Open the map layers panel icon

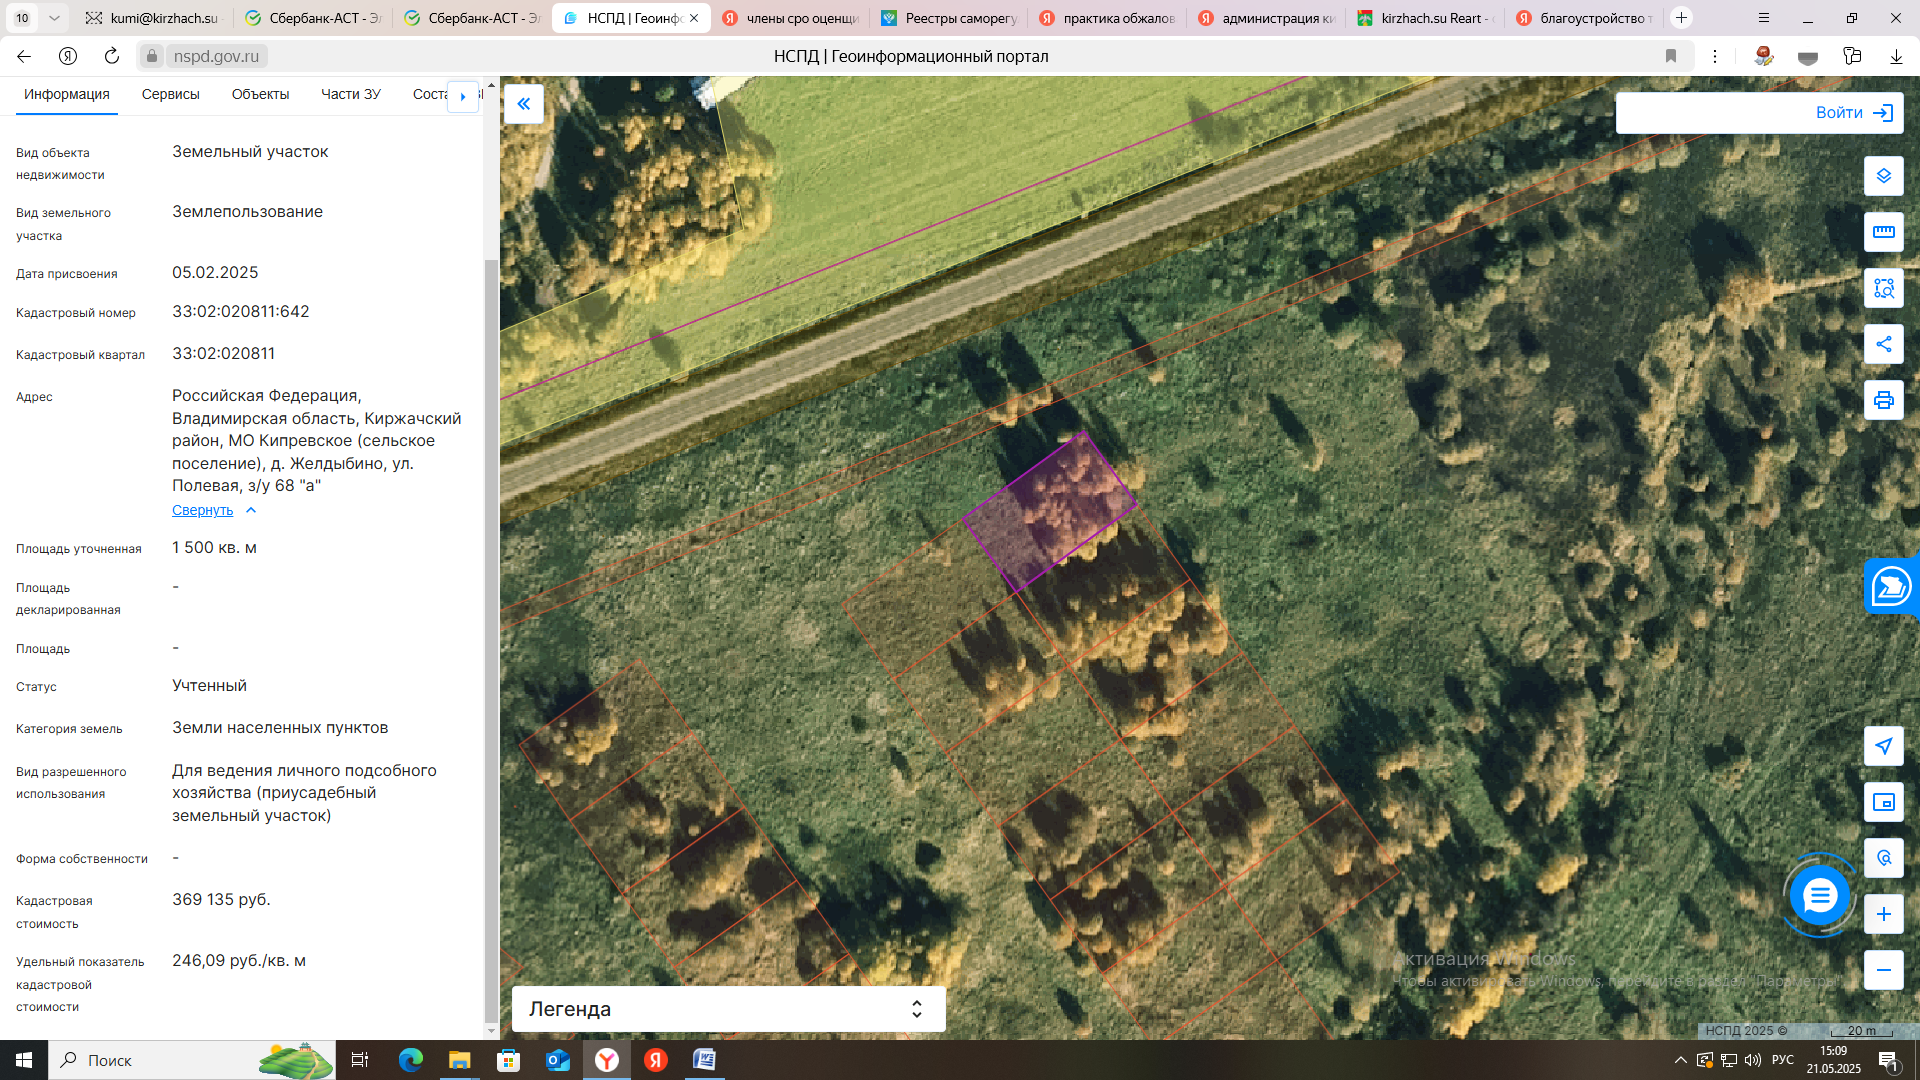1883,176
